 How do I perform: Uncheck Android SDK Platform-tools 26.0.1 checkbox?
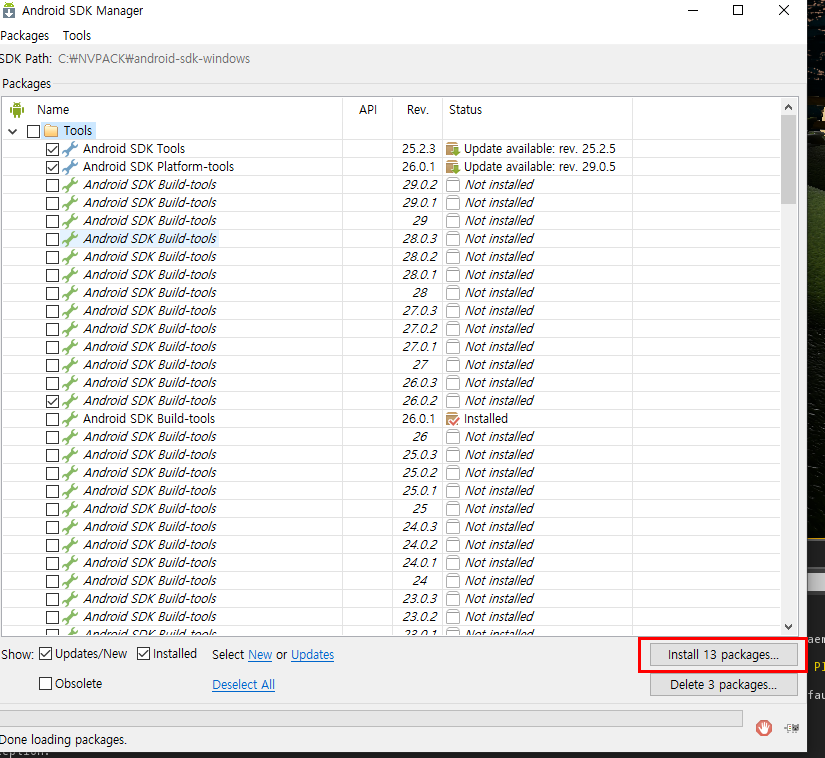click(x=52, y=167)
